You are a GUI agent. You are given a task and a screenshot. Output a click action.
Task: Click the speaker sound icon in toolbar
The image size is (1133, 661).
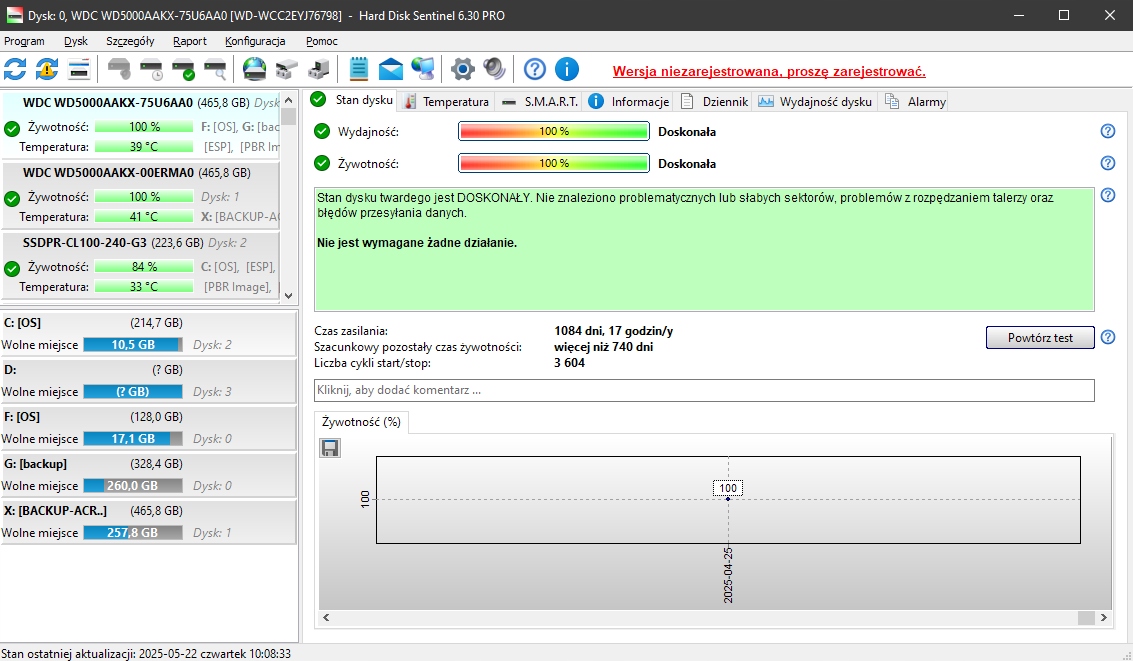tap(494, 69)
